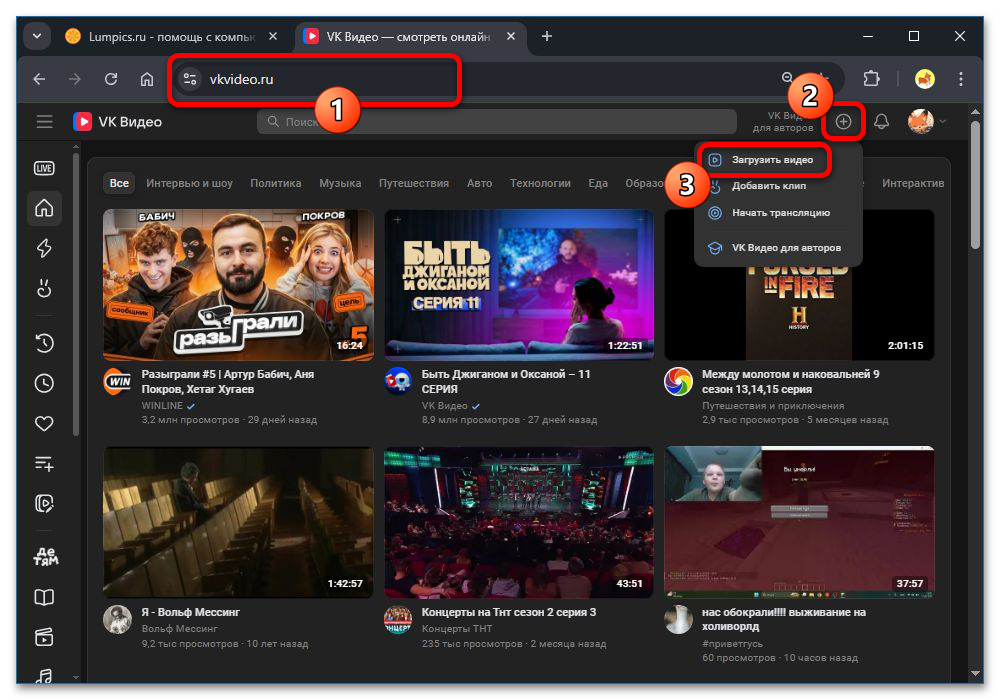Open the LIVE broadcasts sidebar icon

(44, 168)
